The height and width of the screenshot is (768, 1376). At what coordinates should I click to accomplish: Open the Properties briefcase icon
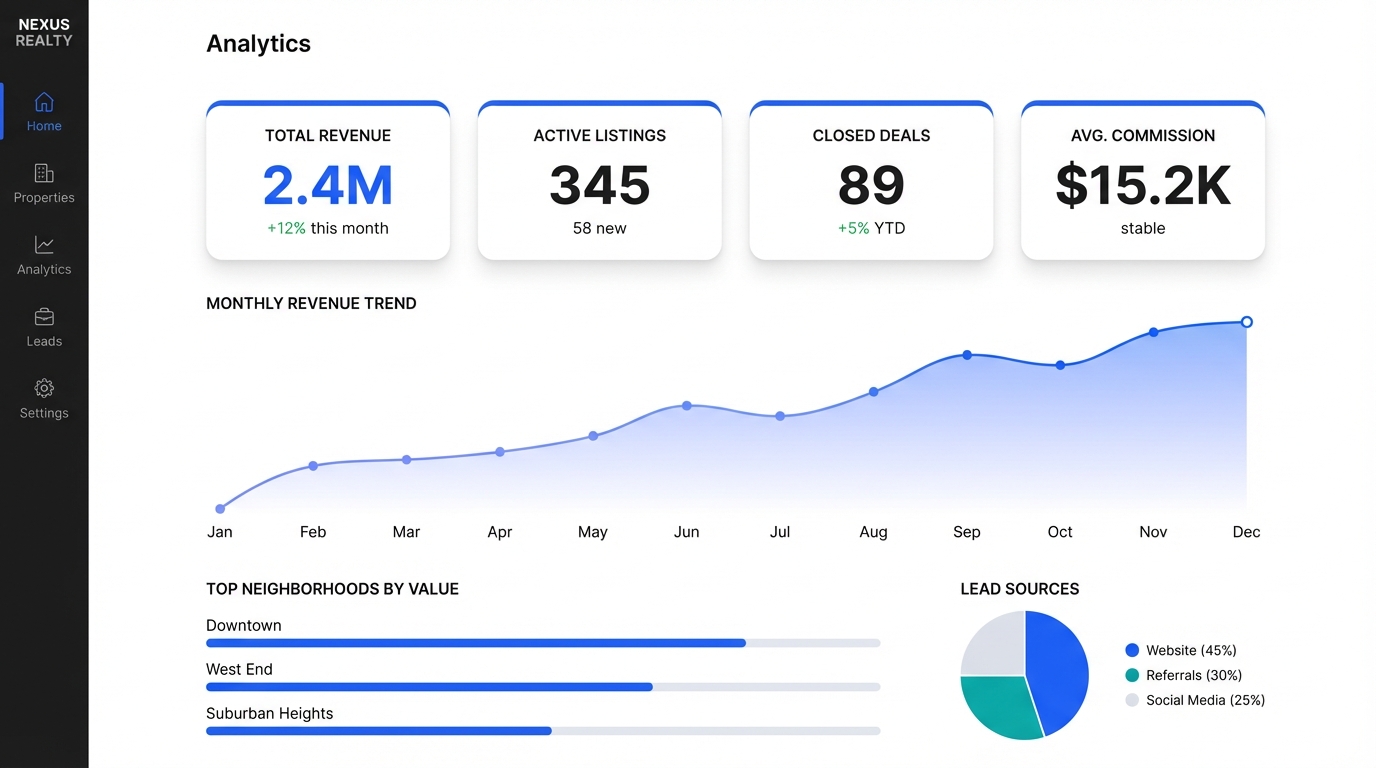[x=44, y=173]
